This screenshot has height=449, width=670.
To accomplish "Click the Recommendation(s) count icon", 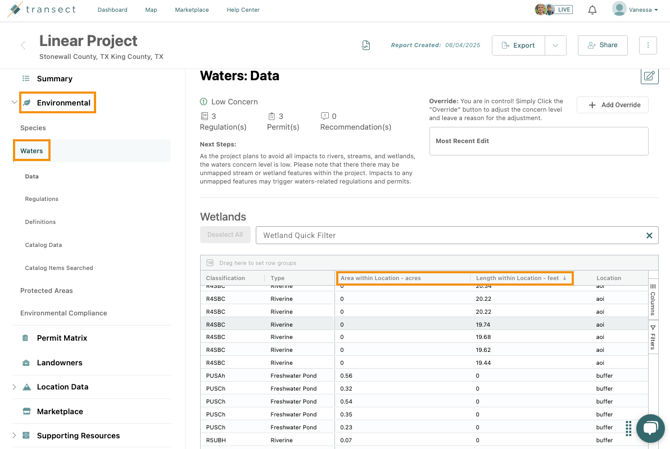I will [x=325, y=116].
